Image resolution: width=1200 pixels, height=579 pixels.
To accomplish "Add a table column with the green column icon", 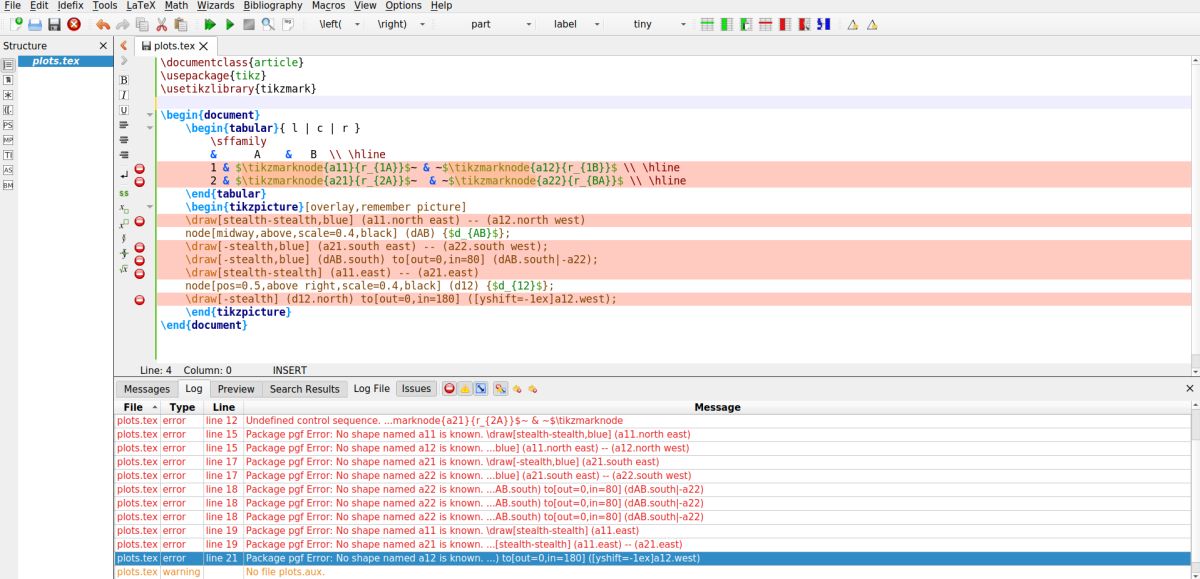I will pos(727,24).
